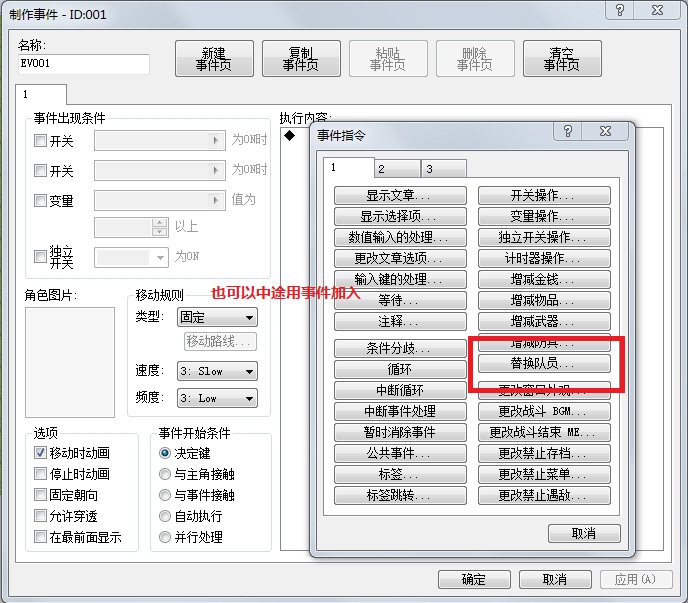Open the 类型 movement type dropdown
This screenshot has width=688, height=603.
pyautogui.click(x=217, y=317)
